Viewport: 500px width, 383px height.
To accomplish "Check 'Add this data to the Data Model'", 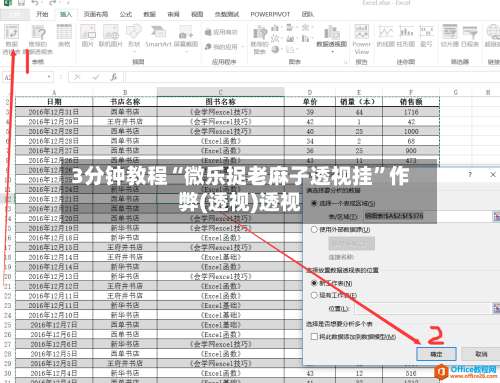I will pyautogui.click(x=314, y=336).
